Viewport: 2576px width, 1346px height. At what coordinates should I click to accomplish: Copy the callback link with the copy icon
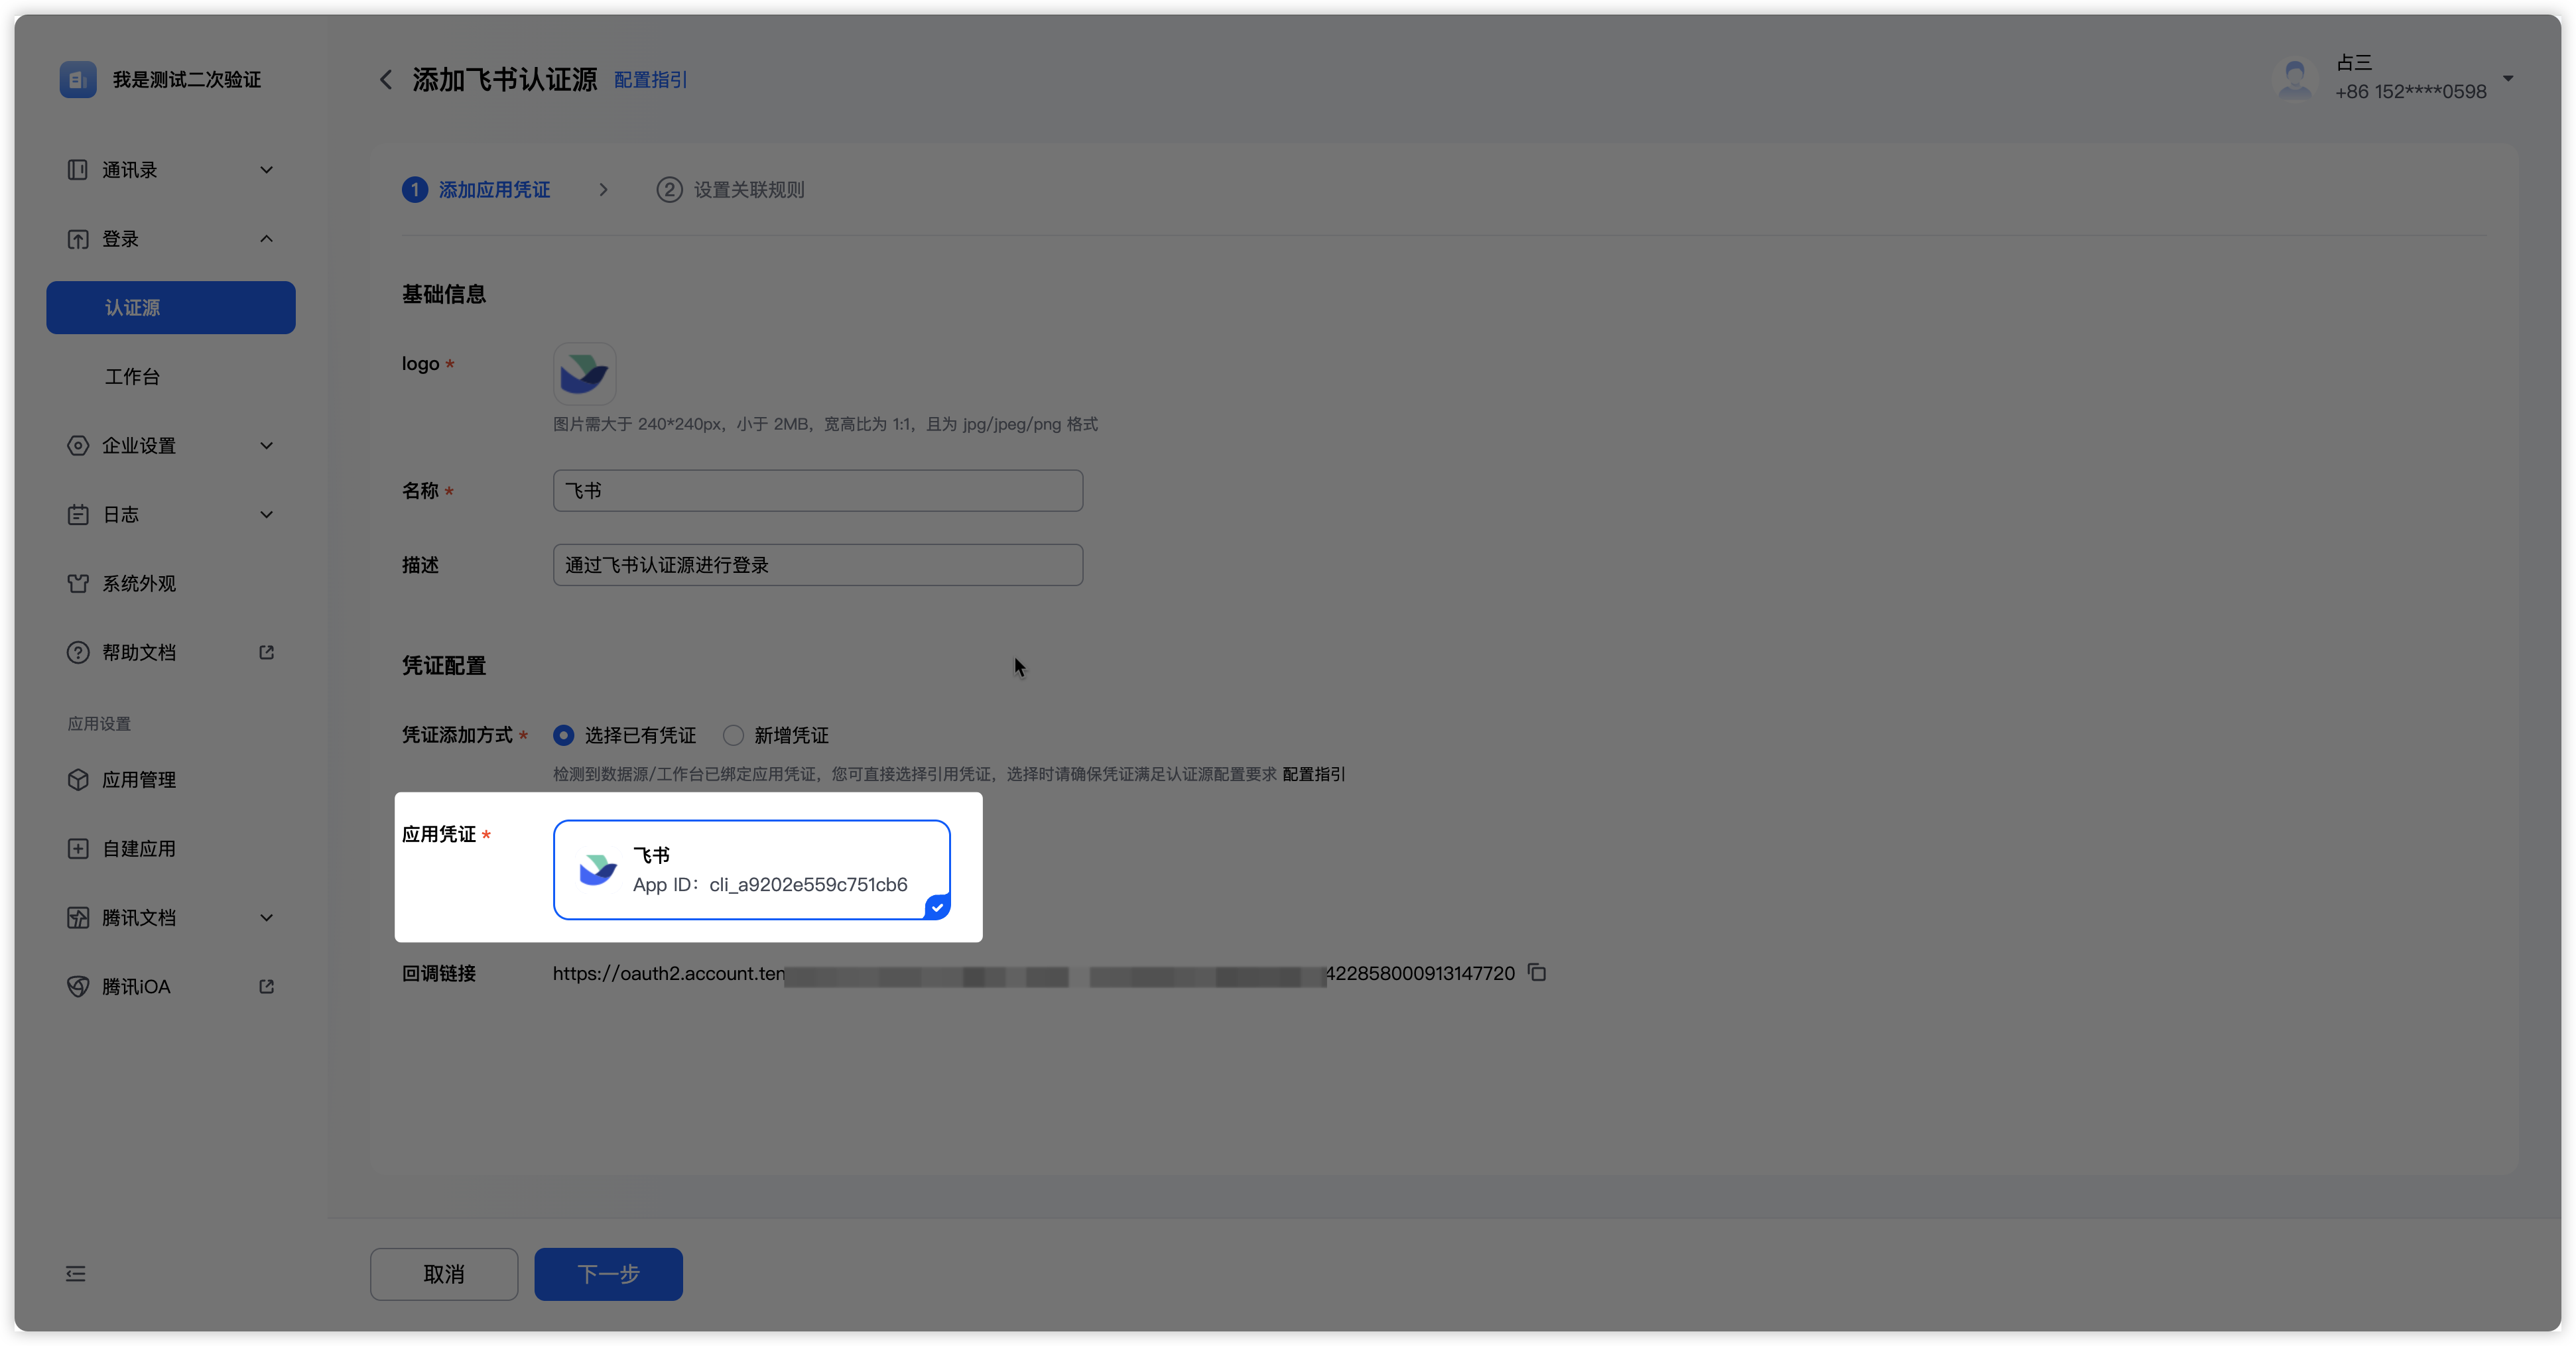pos(1537,973)
